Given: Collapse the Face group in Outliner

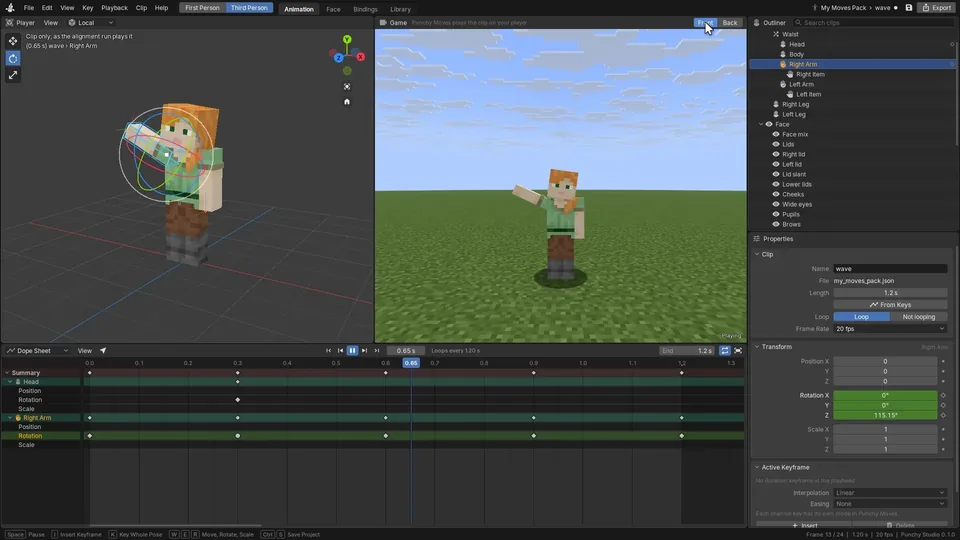Looking at the screenshot, I should pos(761,124).
